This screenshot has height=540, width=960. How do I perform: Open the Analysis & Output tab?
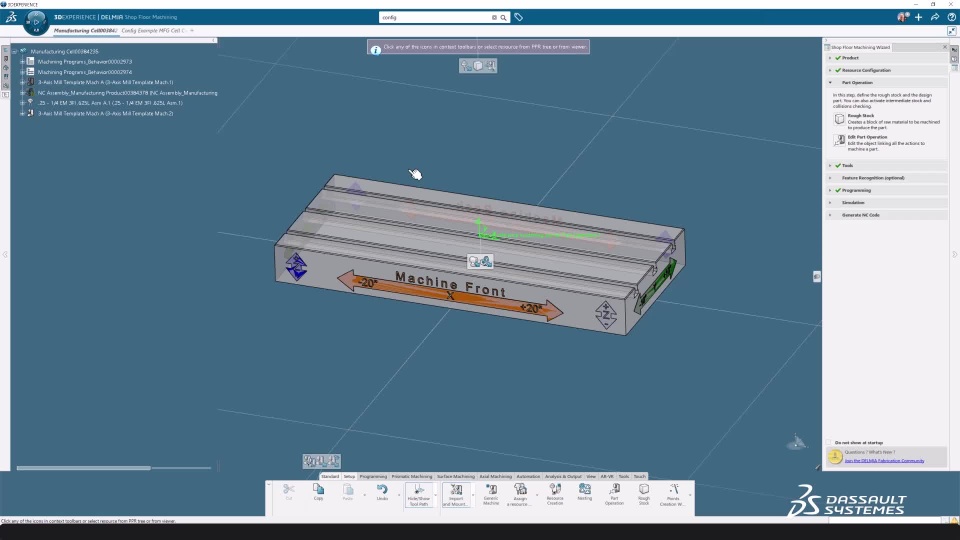[x=563, y=476]
